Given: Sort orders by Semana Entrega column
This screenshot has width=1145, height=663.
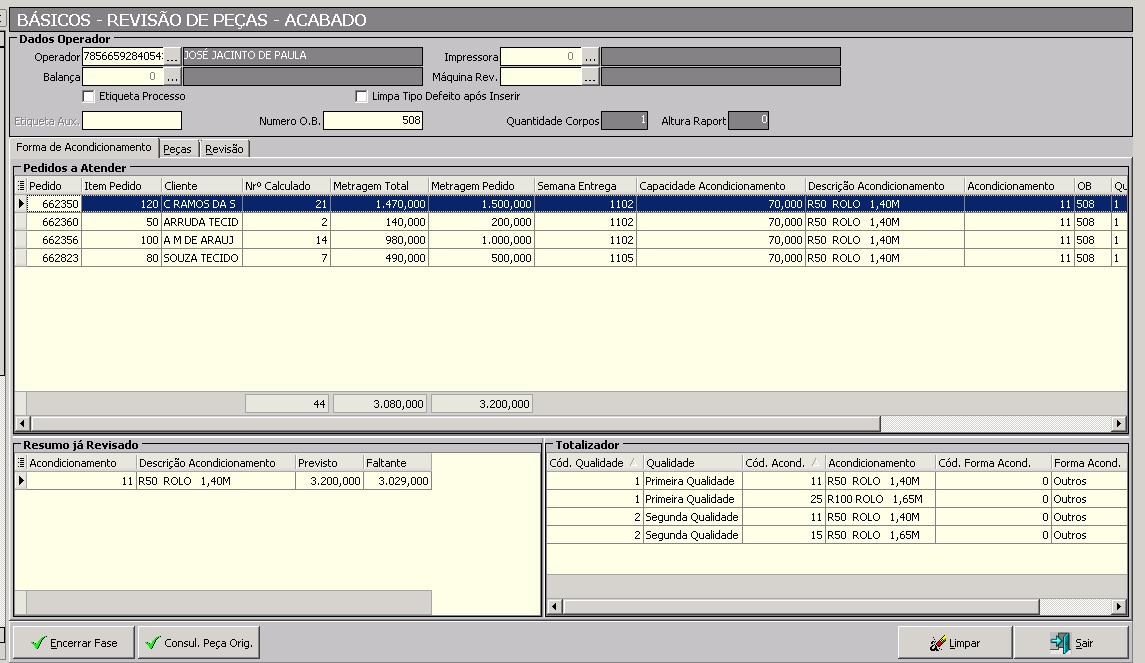Looking at the screenshot, I should (x=585, y=186).
